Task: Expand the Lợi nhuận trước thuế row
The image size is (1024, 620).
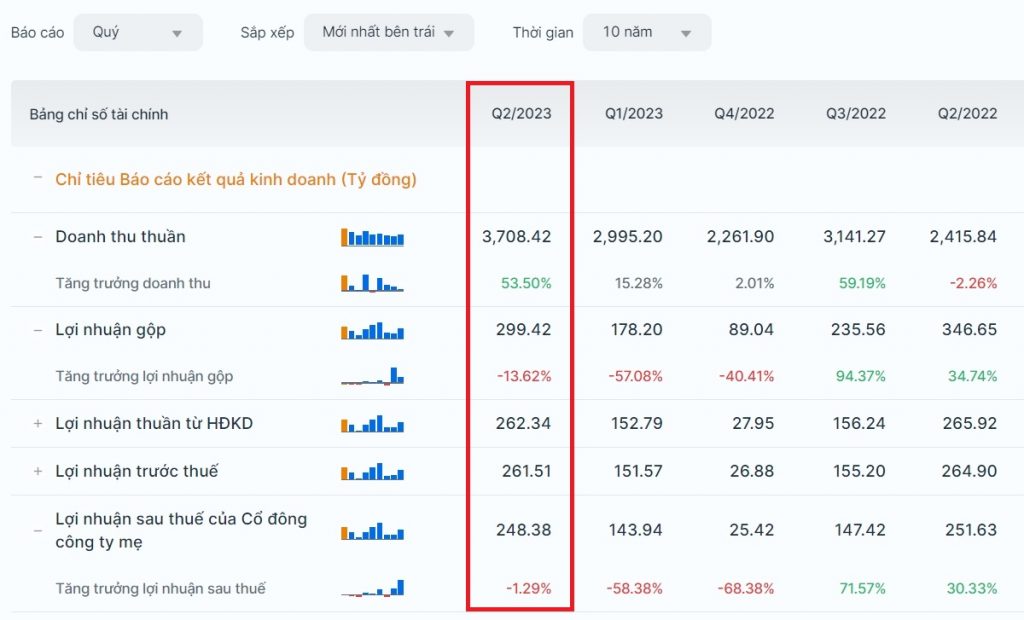Action: [x=38, y=471]
